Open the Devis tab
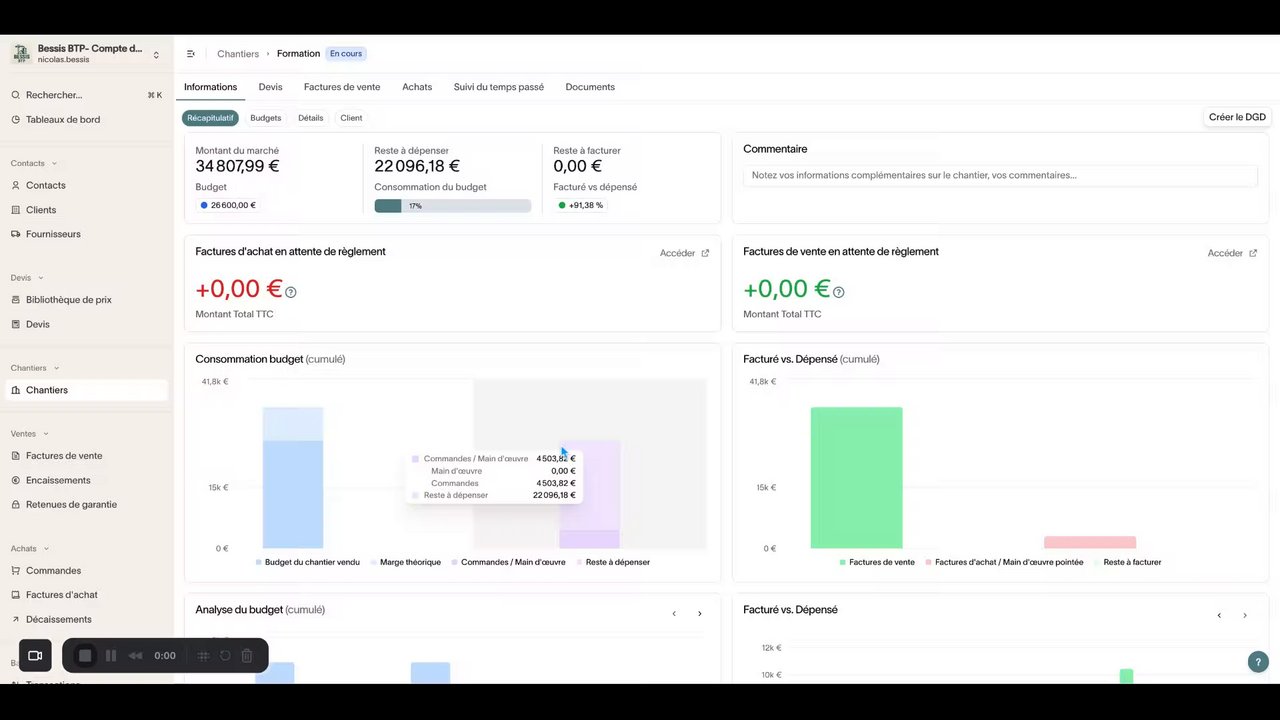This screenshot has height=720, width=1280. tap(270, 87)
